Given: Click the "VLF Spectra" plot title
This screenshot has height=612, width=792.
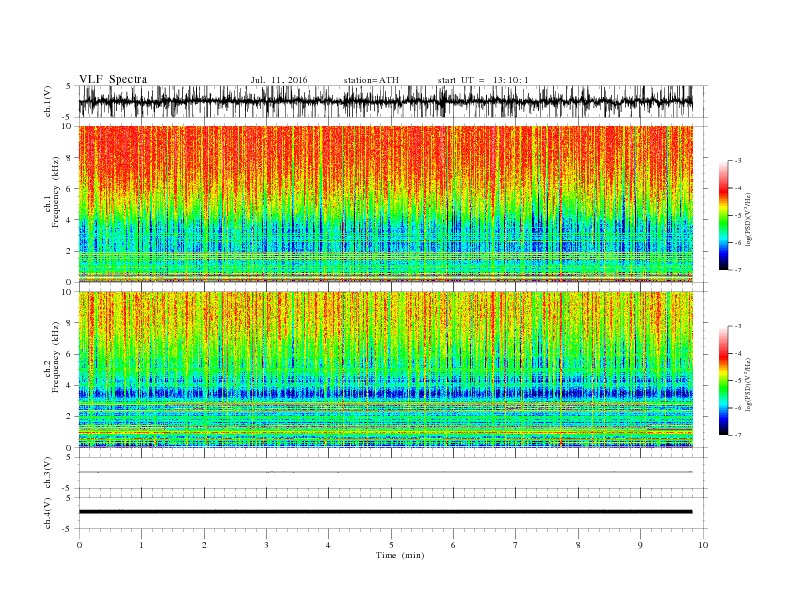Looking at the screenshot, I should (113, 79).
